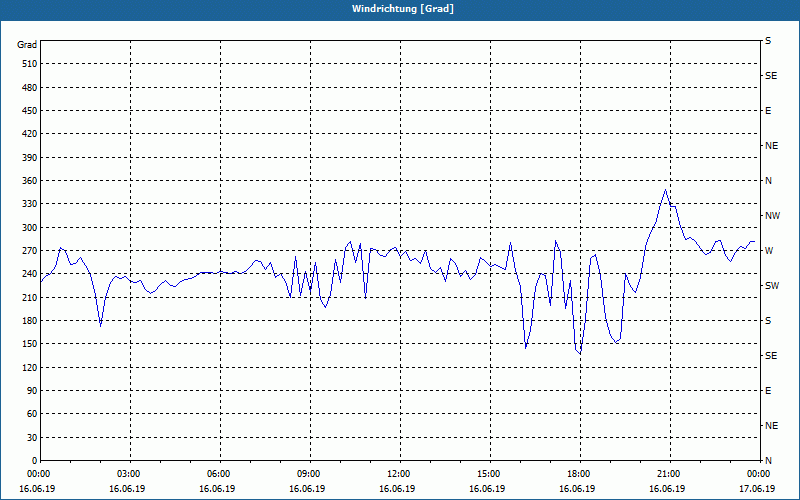Click the chart title "Windrichtung [Grad]"

click(x=403, y=9)
